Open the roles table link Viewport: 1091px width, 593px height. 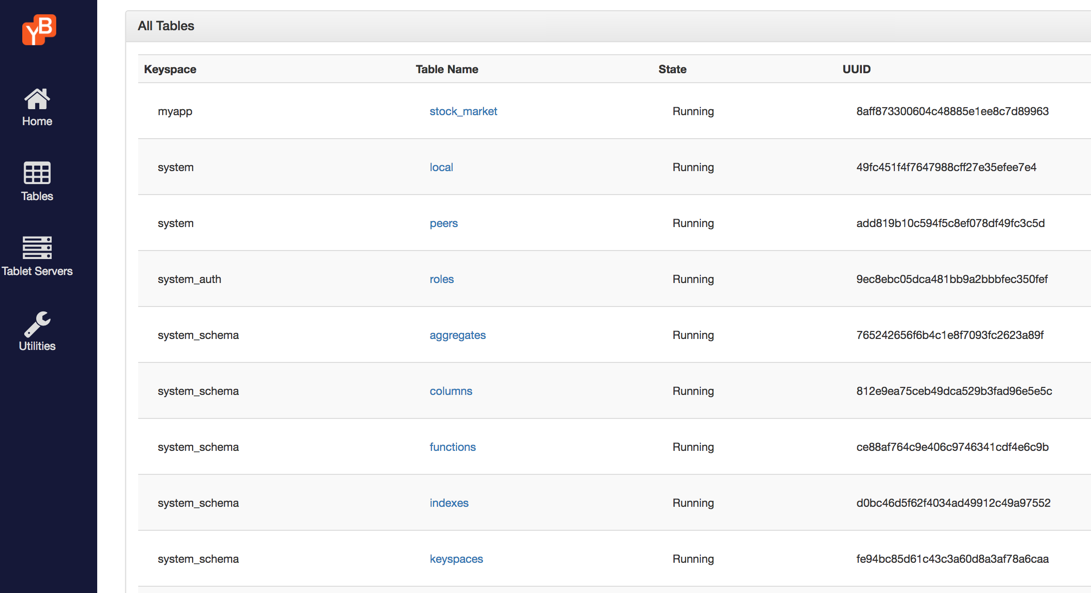coord(441,280)
